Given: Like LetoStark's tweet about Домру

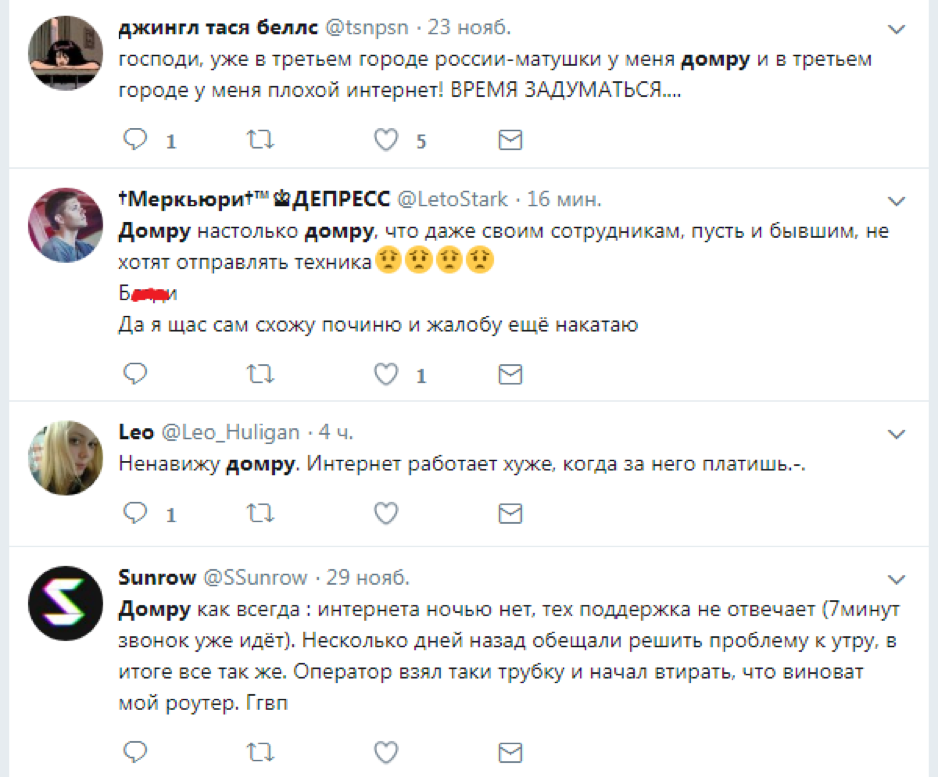Looking at the screenshot, I should [386, 374].
